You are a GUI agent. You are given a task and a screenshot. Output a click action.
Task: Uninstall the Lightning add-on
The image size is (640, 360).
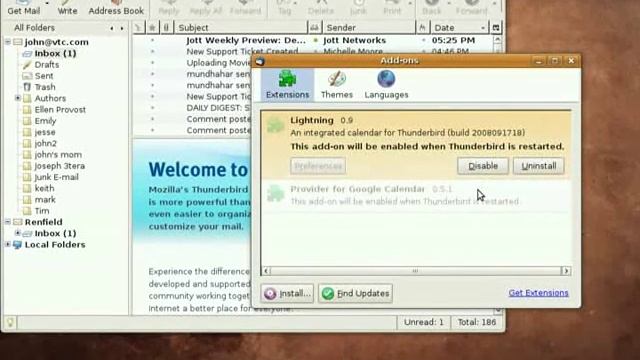[539, 166]
